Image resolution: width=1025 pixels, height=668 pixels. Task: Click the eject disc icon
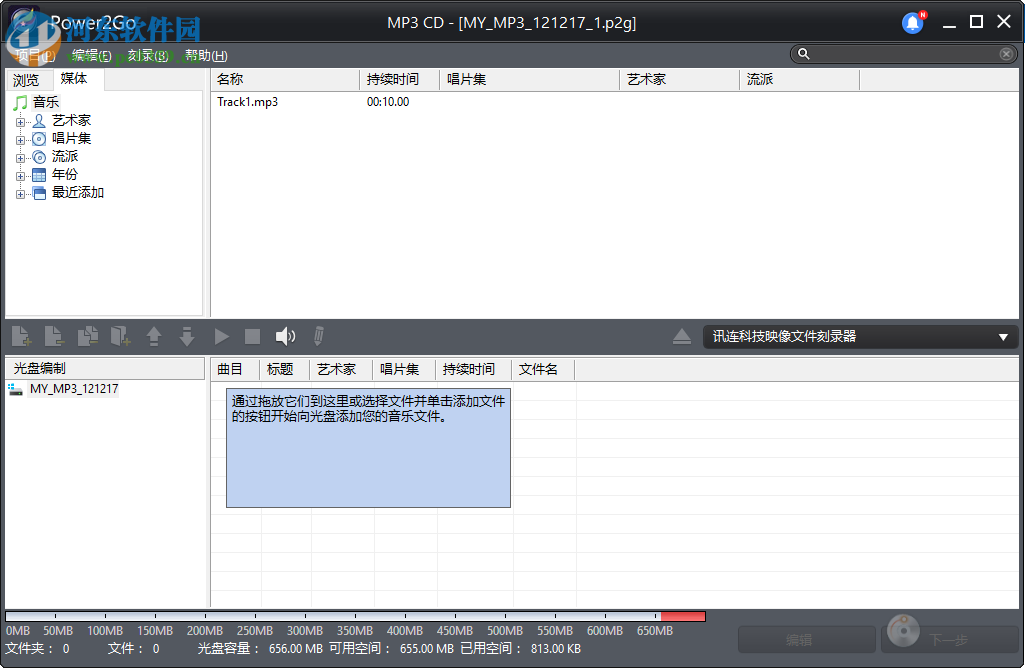click(682, 336)
